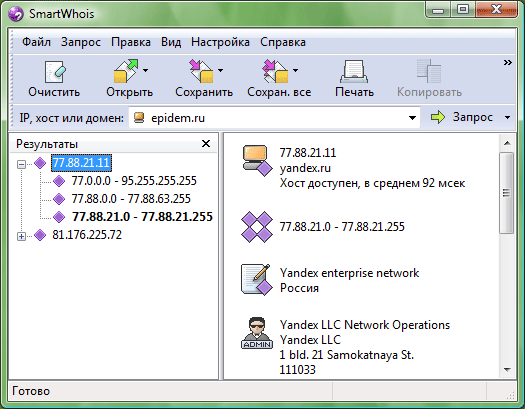Click the yandex.ru hostname text
Screen dimensions: 525x409
pos(305,168)
